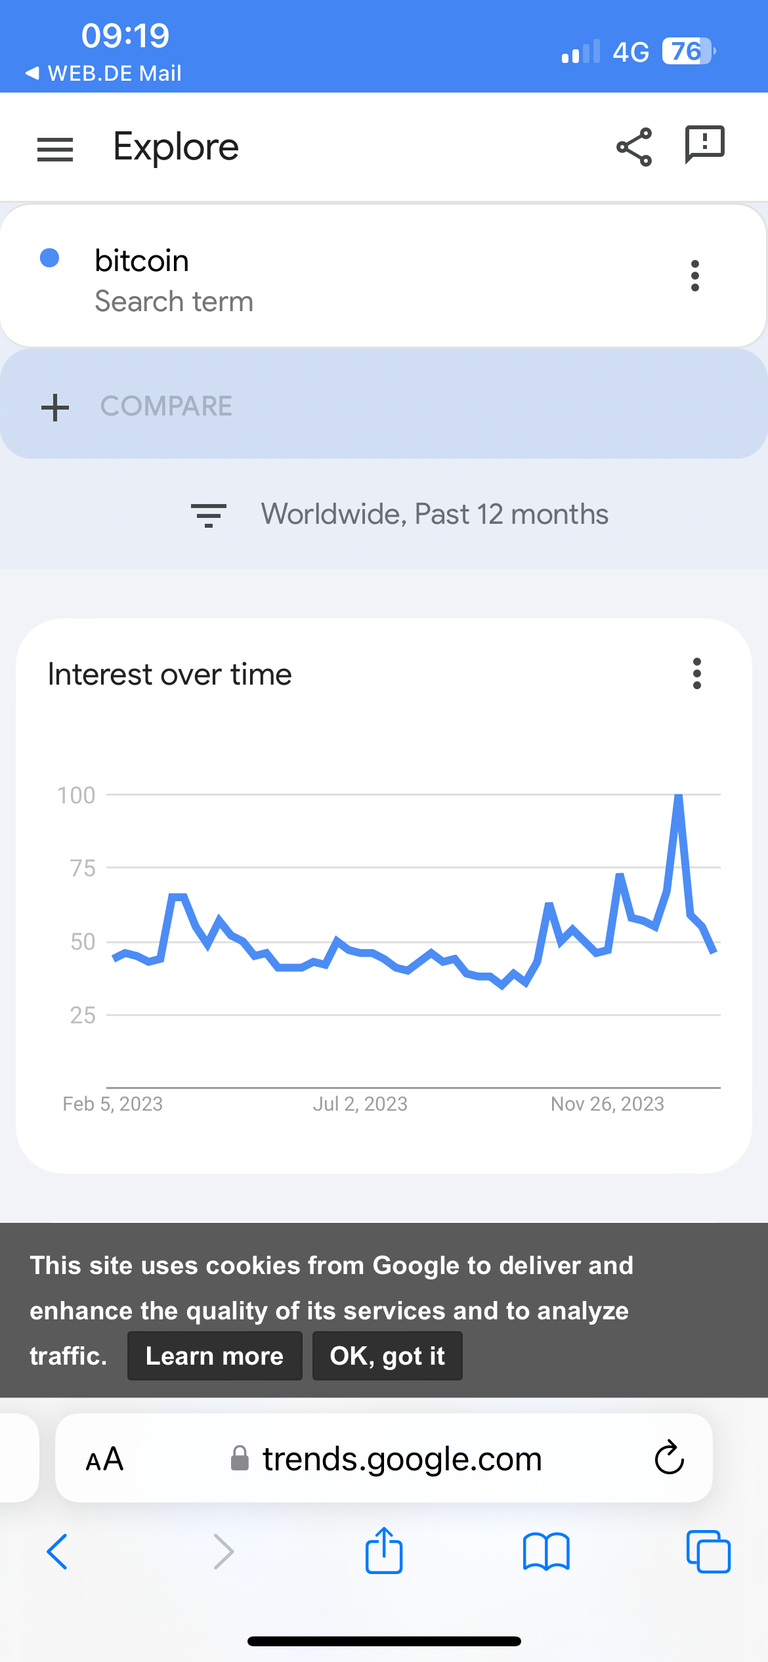Image resolution: width=768 pixels, height=1662 pixels.
Task: Select the bitcoin search term field
Action: coord(384,277)
